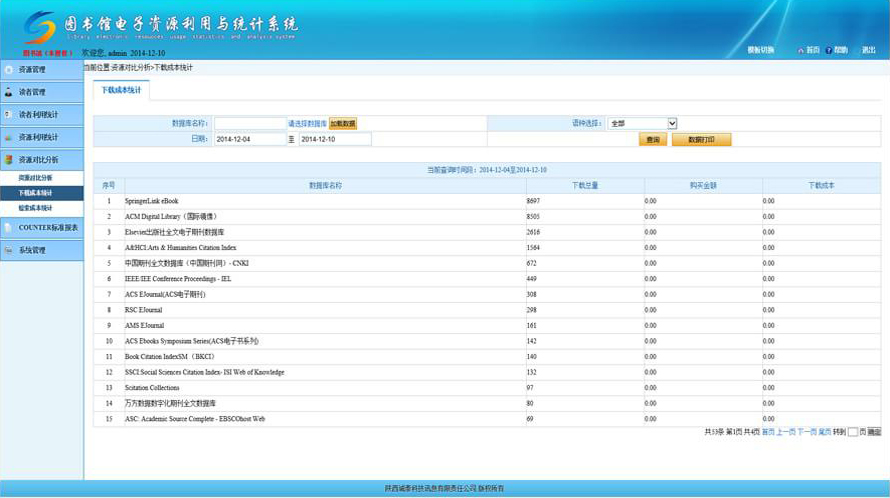The image size is (890, 498).
Task: Click the 系统管理 sidebar icon
Action: (x=9, y=250)
